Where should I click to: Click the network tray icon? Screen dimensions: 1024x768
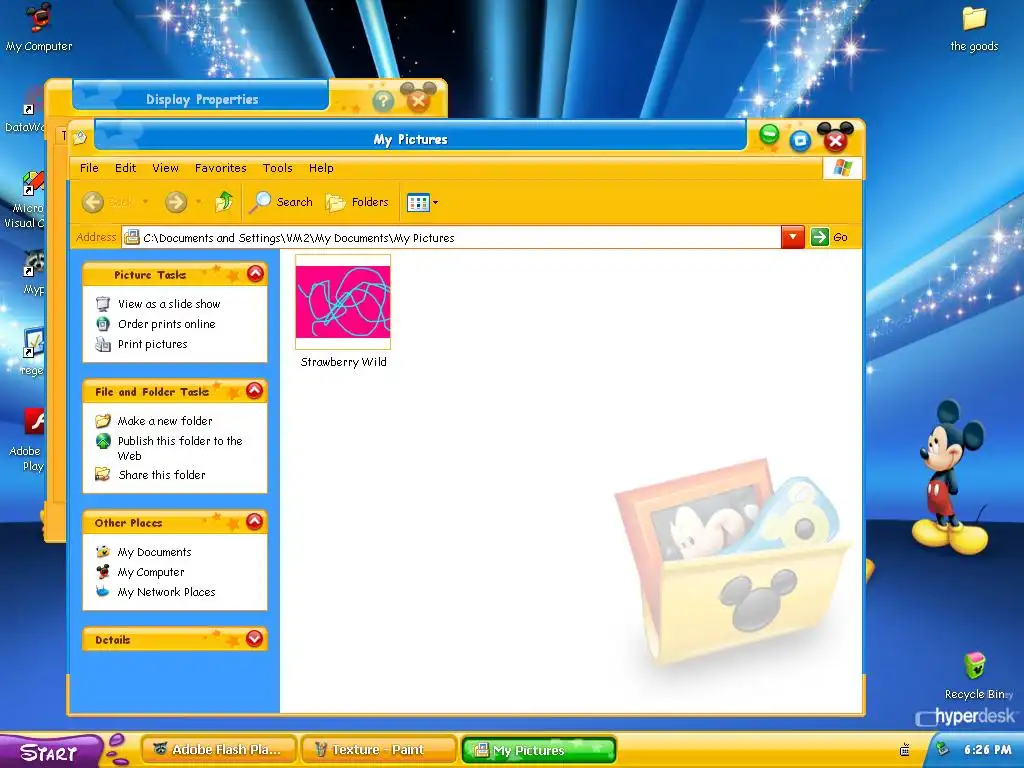tap(942, 749)
